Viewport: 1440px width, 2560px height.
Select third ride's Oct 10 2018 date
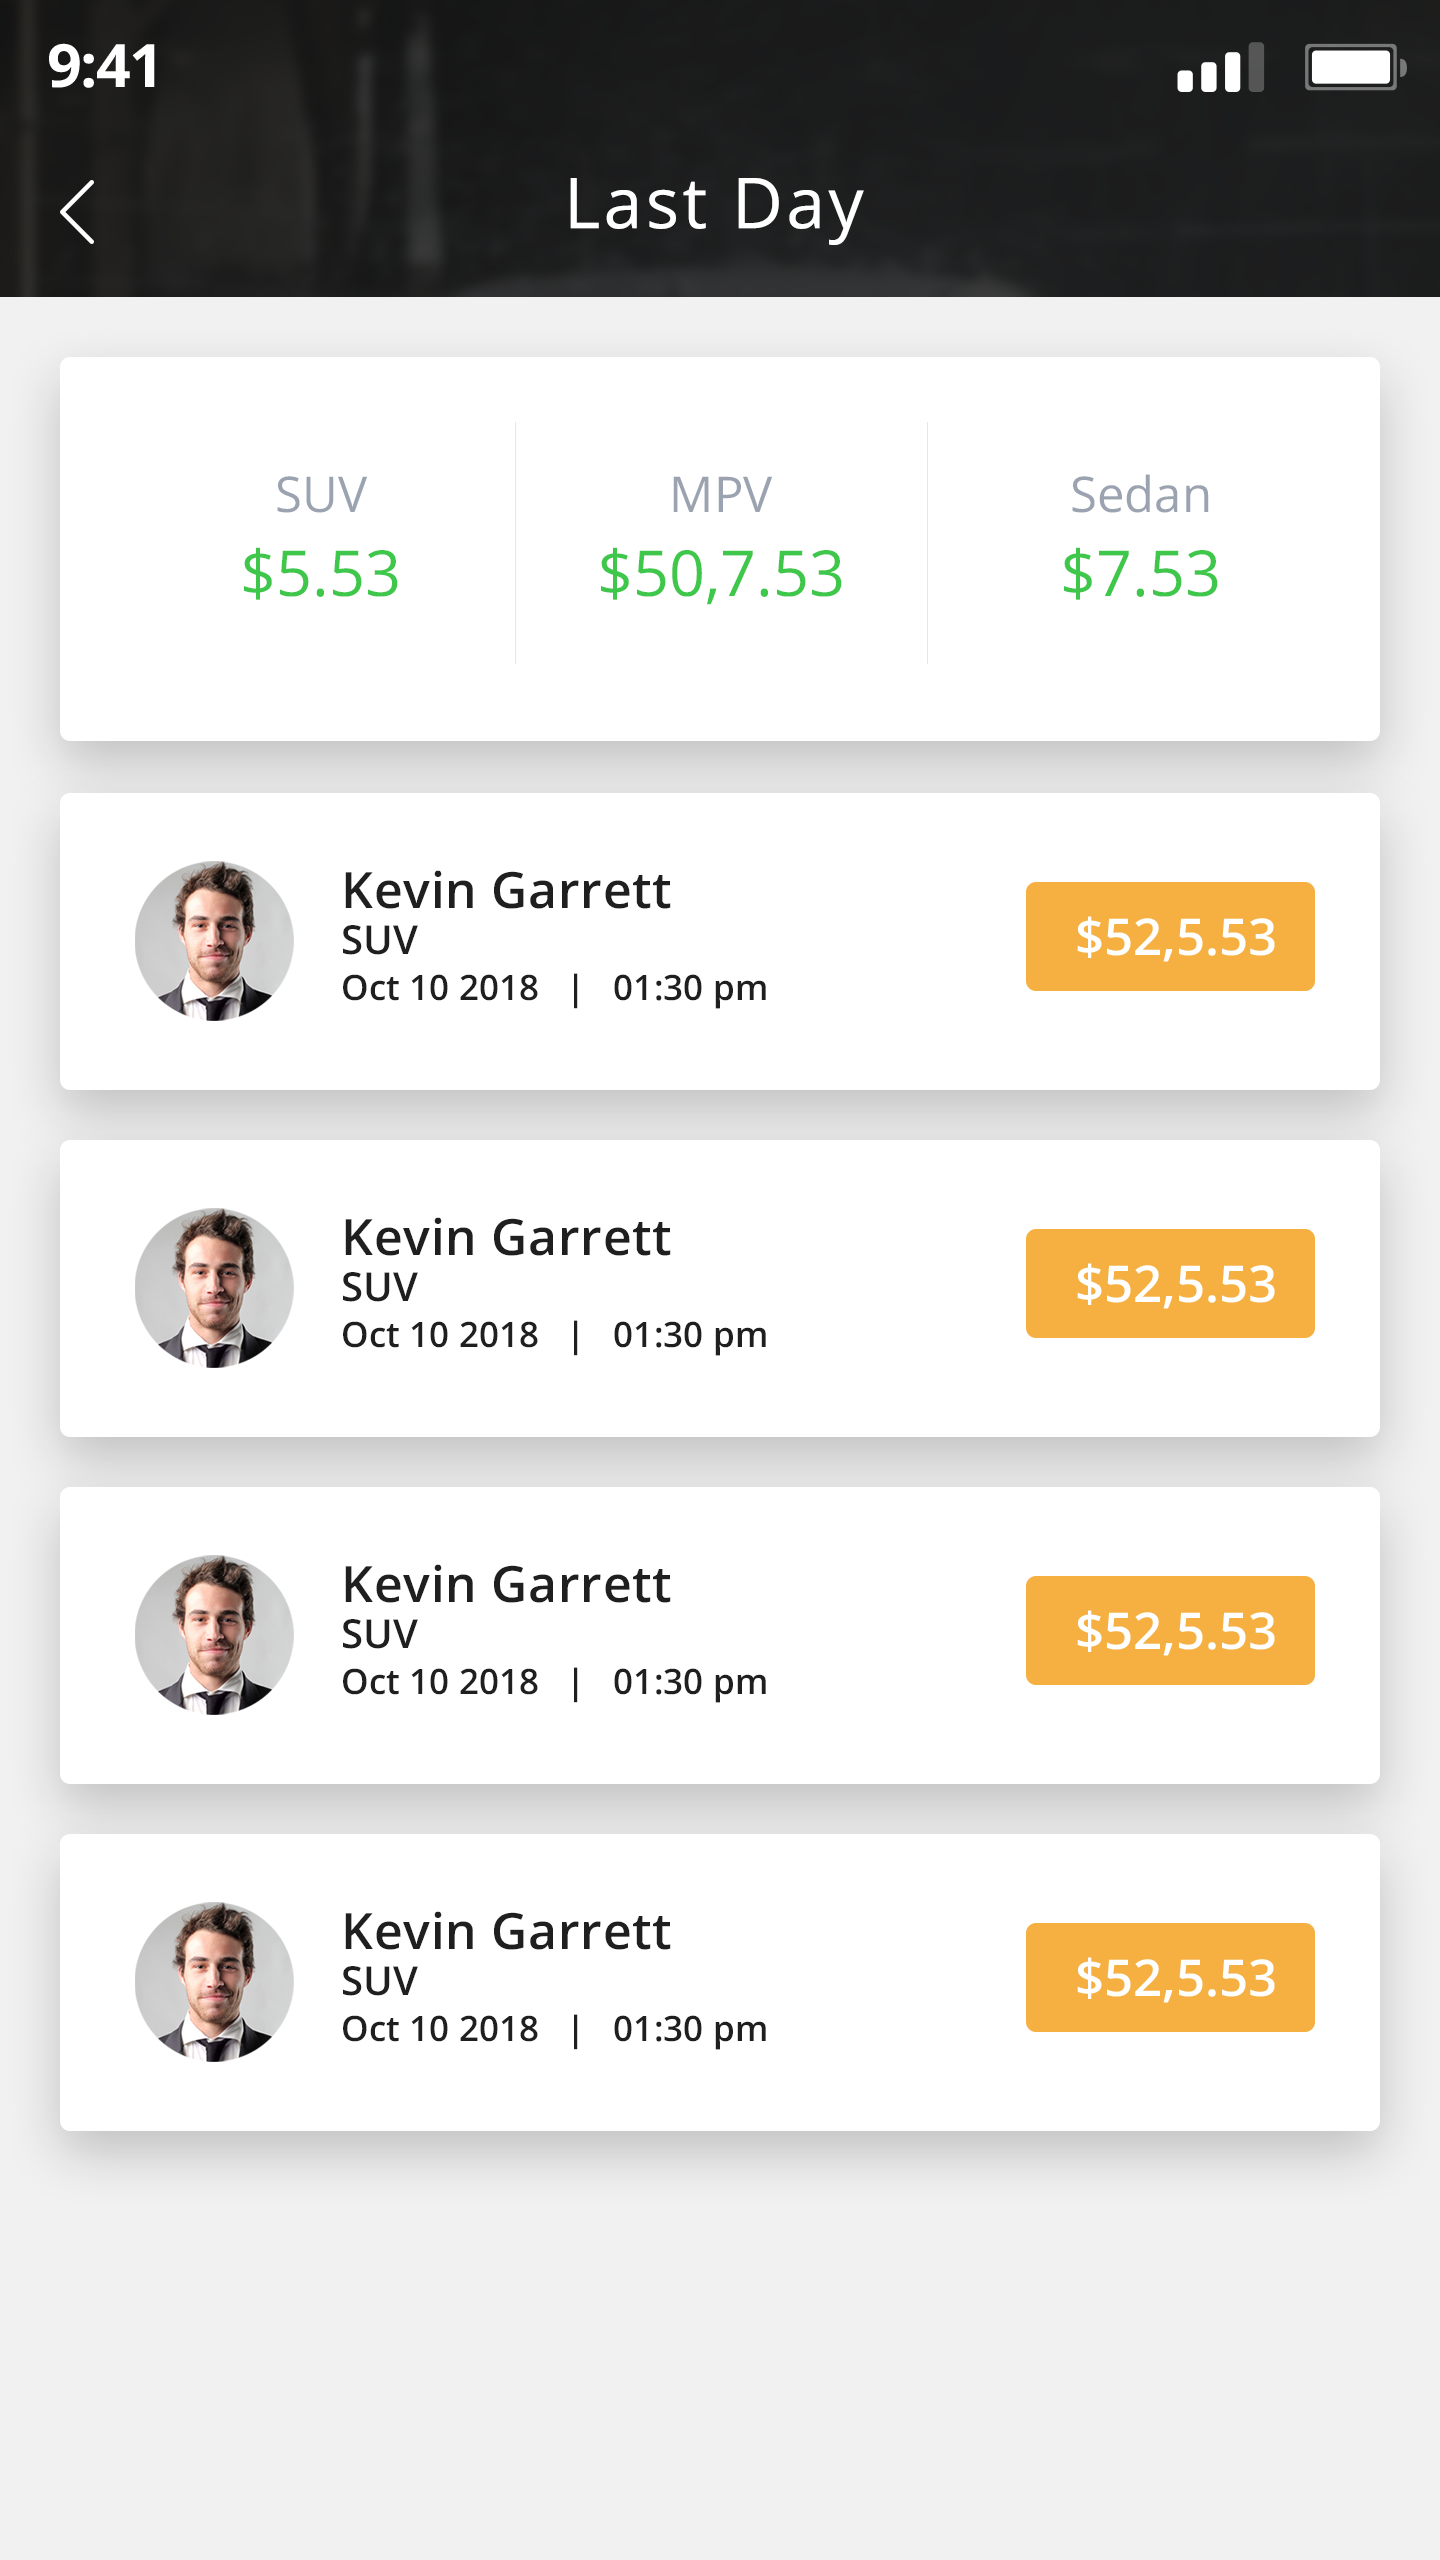coord(440,1682)
